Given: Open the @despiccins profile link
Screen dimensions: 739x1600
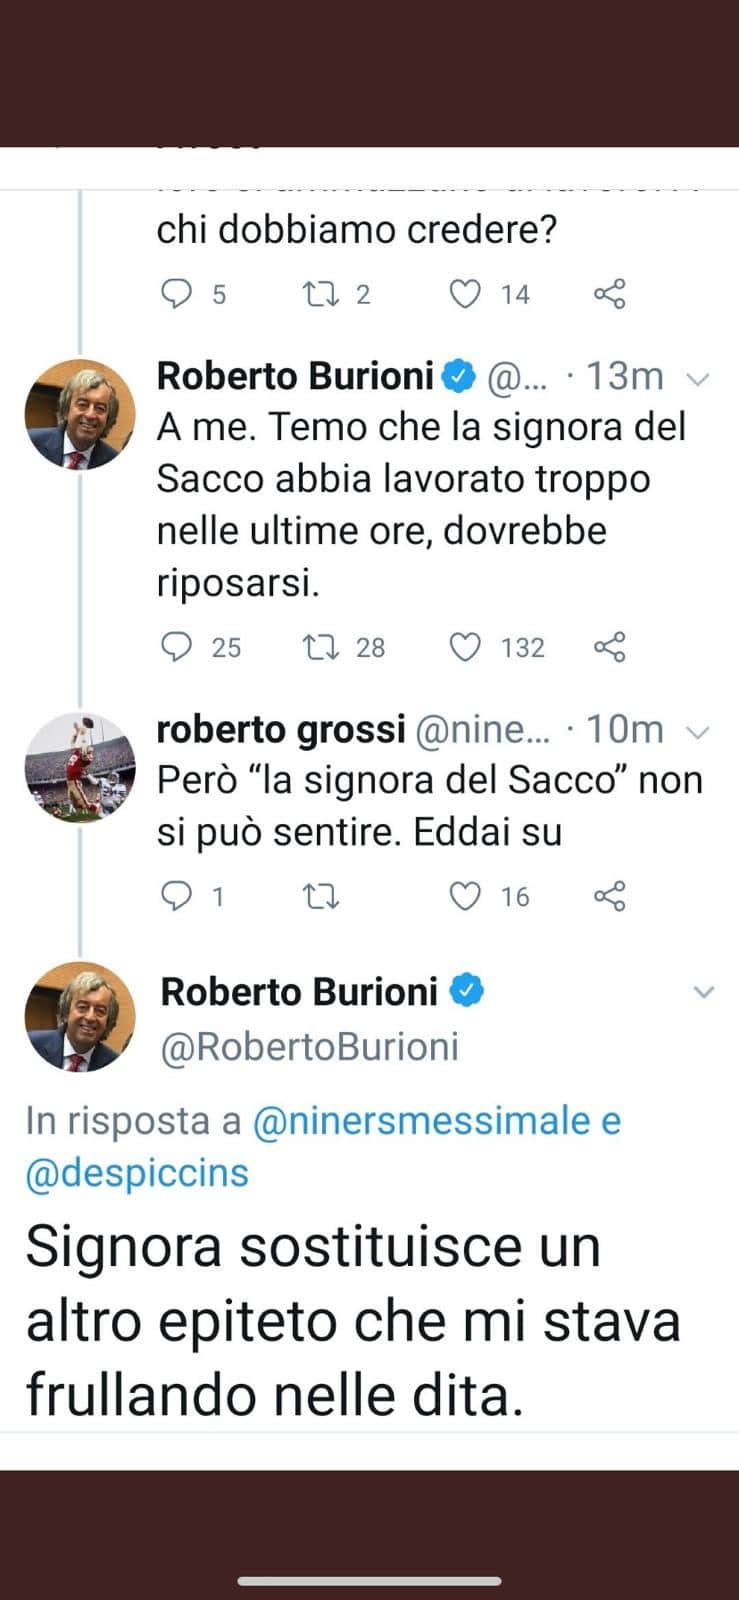Looking at the screenshot, I should point(137,1173).
